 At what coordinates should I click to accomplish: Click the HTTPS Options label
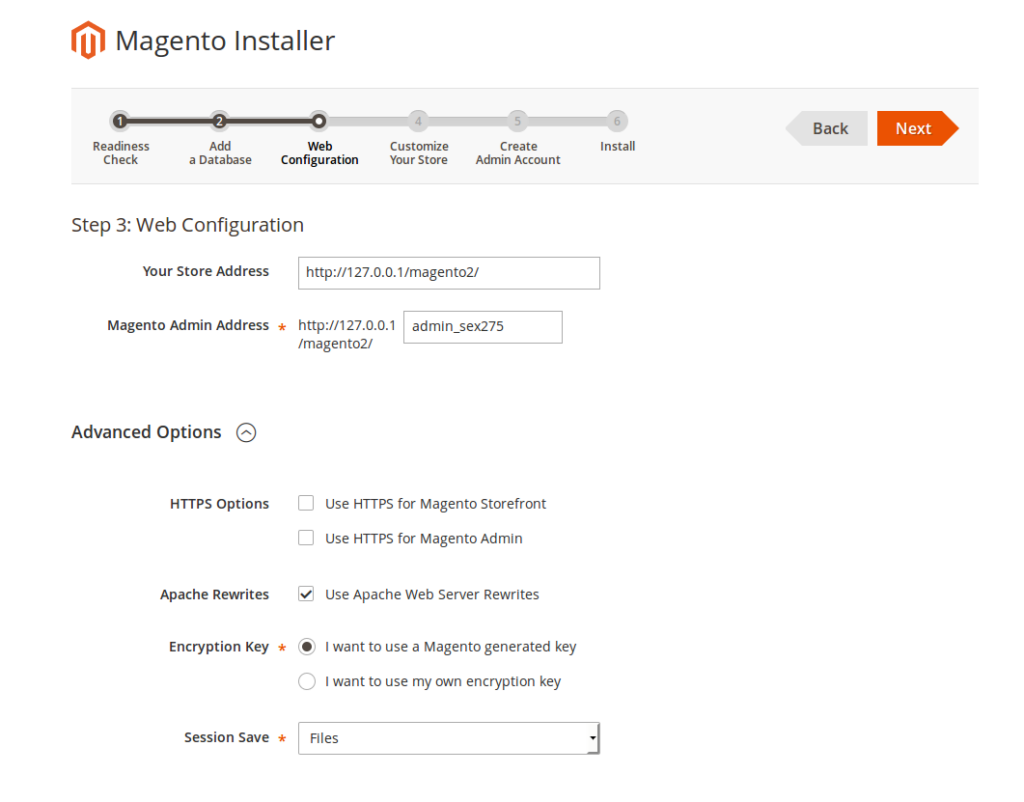click(x=219, y=504)
